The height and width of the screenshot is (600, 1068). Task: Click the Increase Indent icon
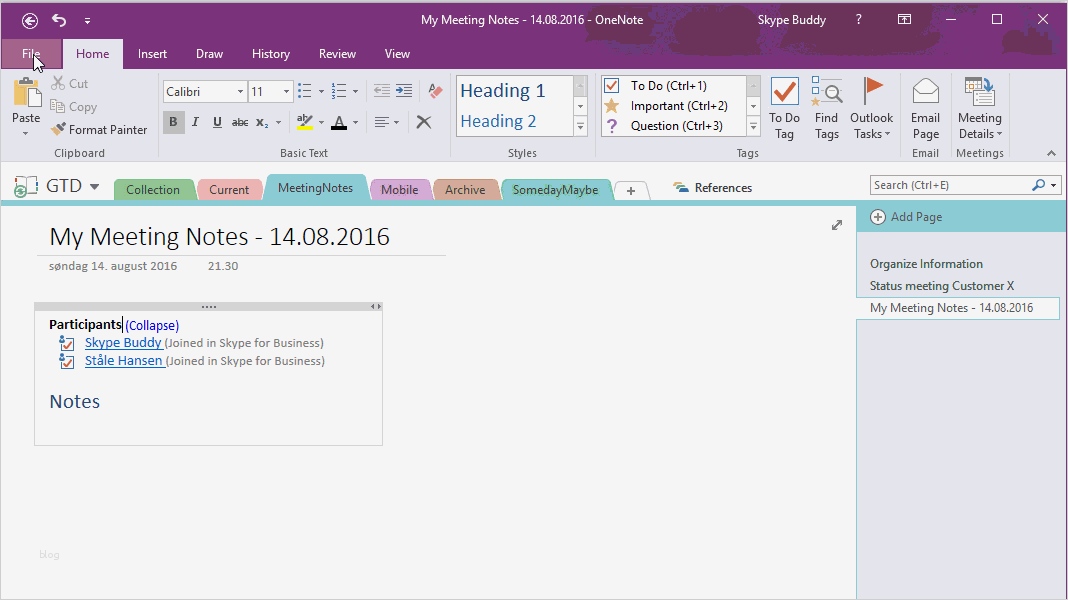point(403,90)
